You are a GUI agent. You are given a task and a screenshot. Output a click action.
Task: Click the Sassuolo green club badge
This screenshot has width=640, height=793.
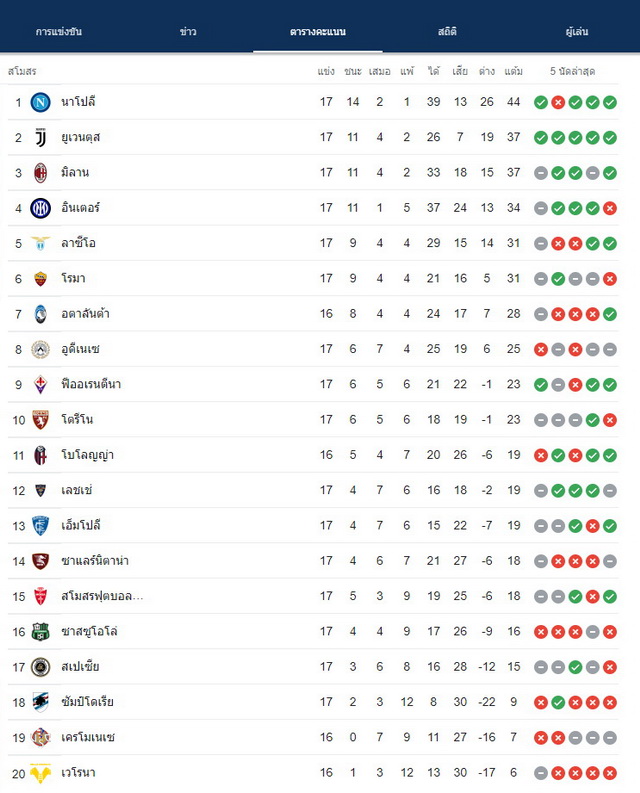[x=40, y=632]
